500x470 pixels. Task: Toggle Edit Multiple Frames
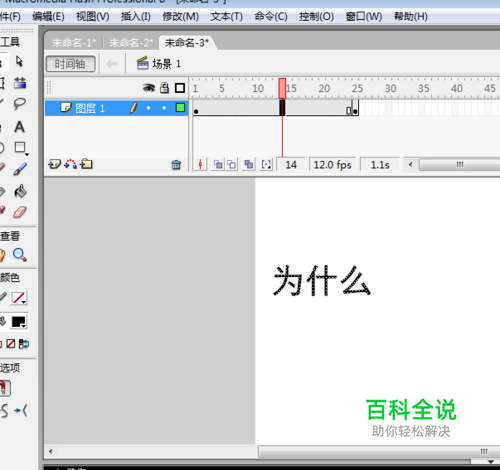(x=248, y=164)
